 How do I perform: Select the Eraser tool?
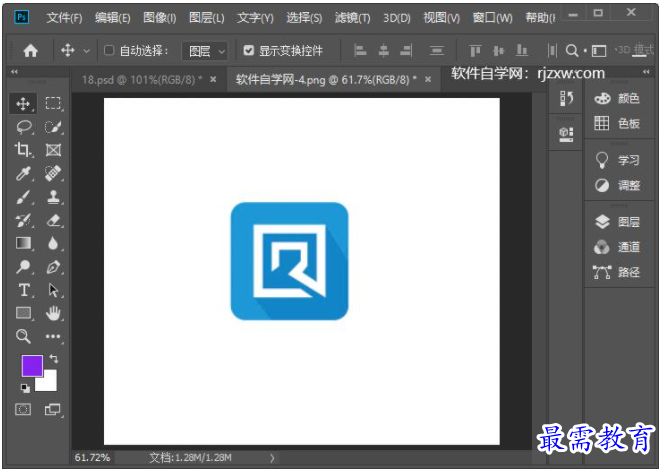[53, 220]
